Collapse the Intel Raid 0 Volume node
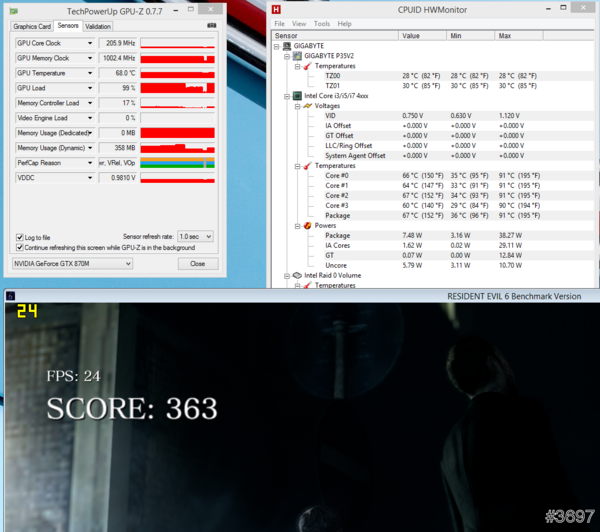600x532 pixels. (287, 276)
